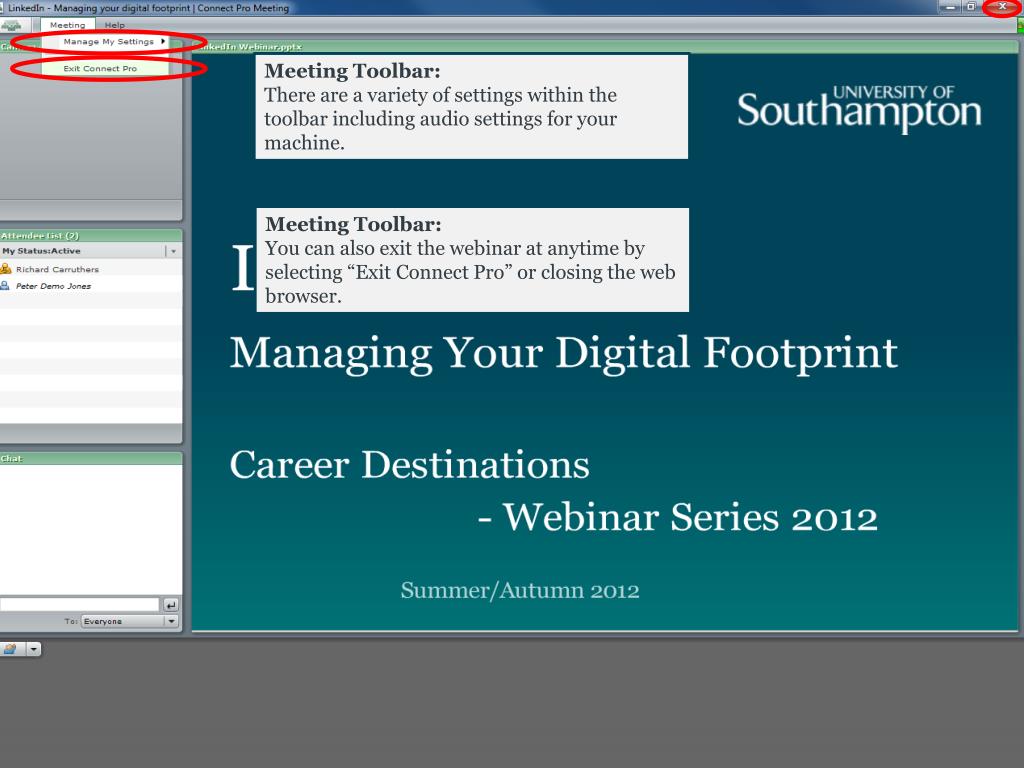Open the Manage My Settings submenu
This screenshot has height=768, width=1024.
(108, 41)
